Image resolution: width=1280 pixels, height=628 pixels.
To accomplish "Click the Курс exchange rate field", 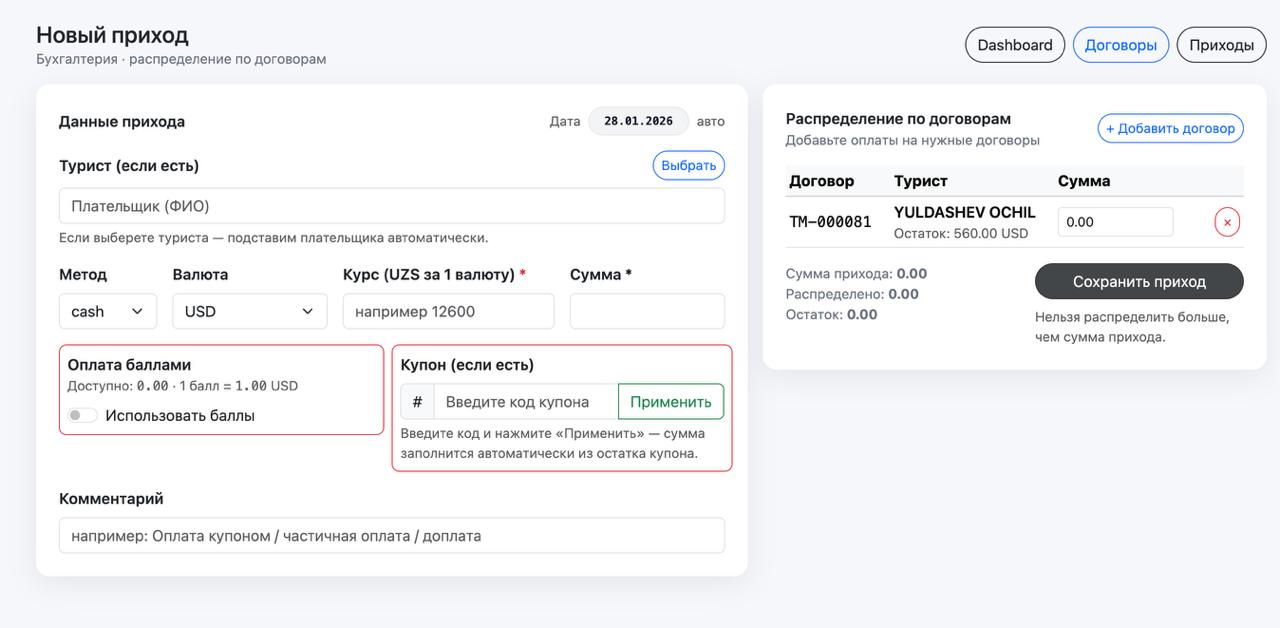I will tap(448, 311).
